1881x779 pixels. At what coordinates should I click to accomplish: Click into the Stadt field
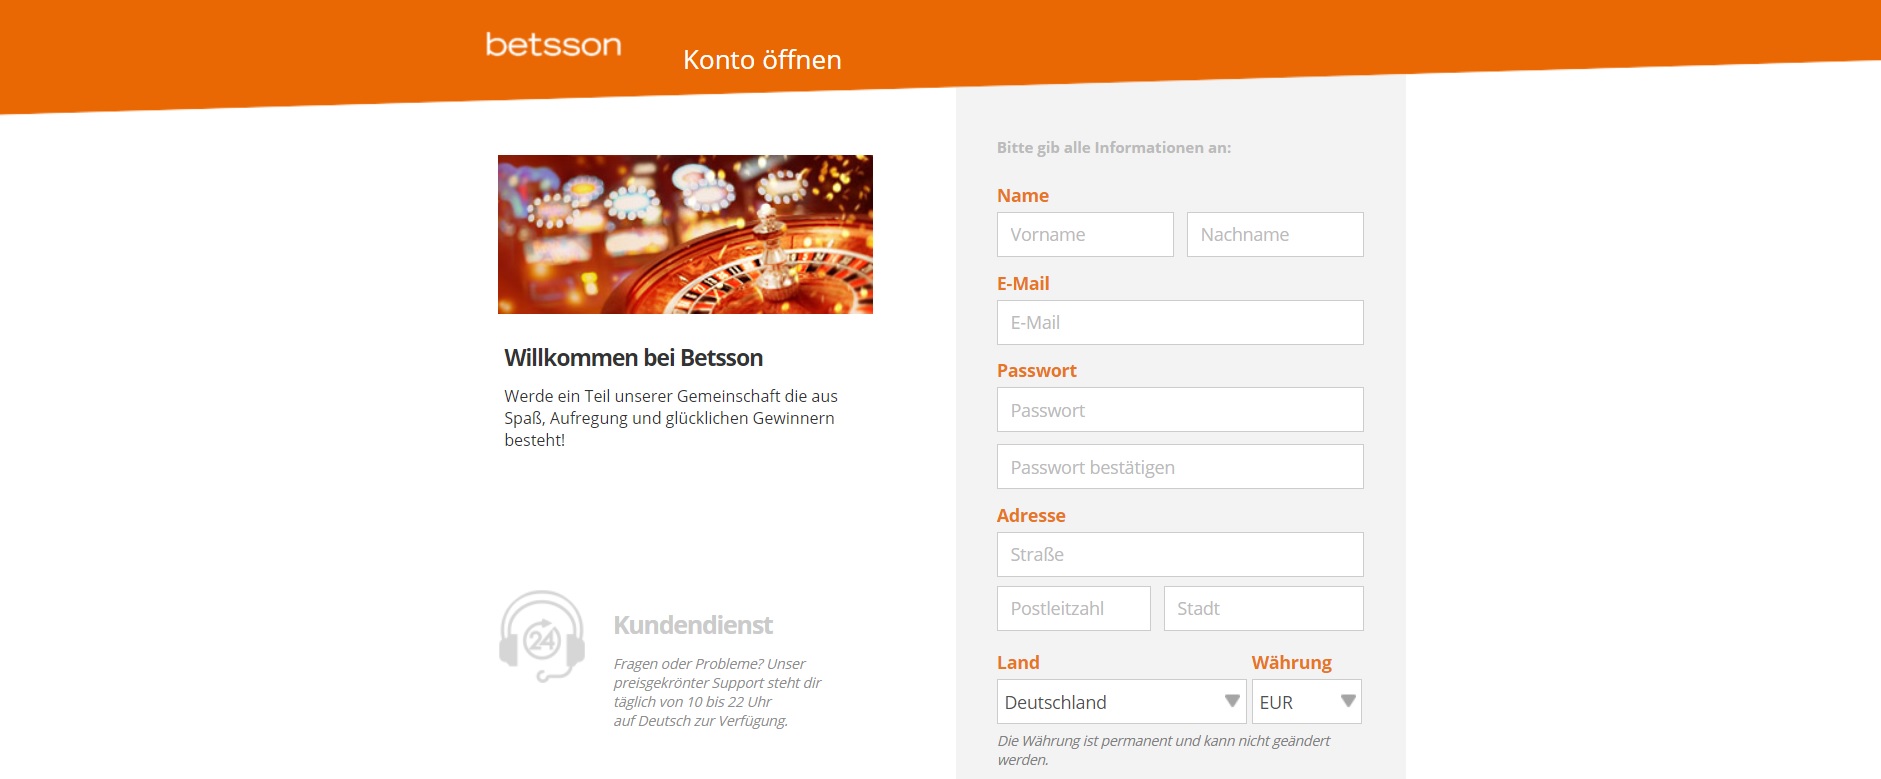(1263, 608)
